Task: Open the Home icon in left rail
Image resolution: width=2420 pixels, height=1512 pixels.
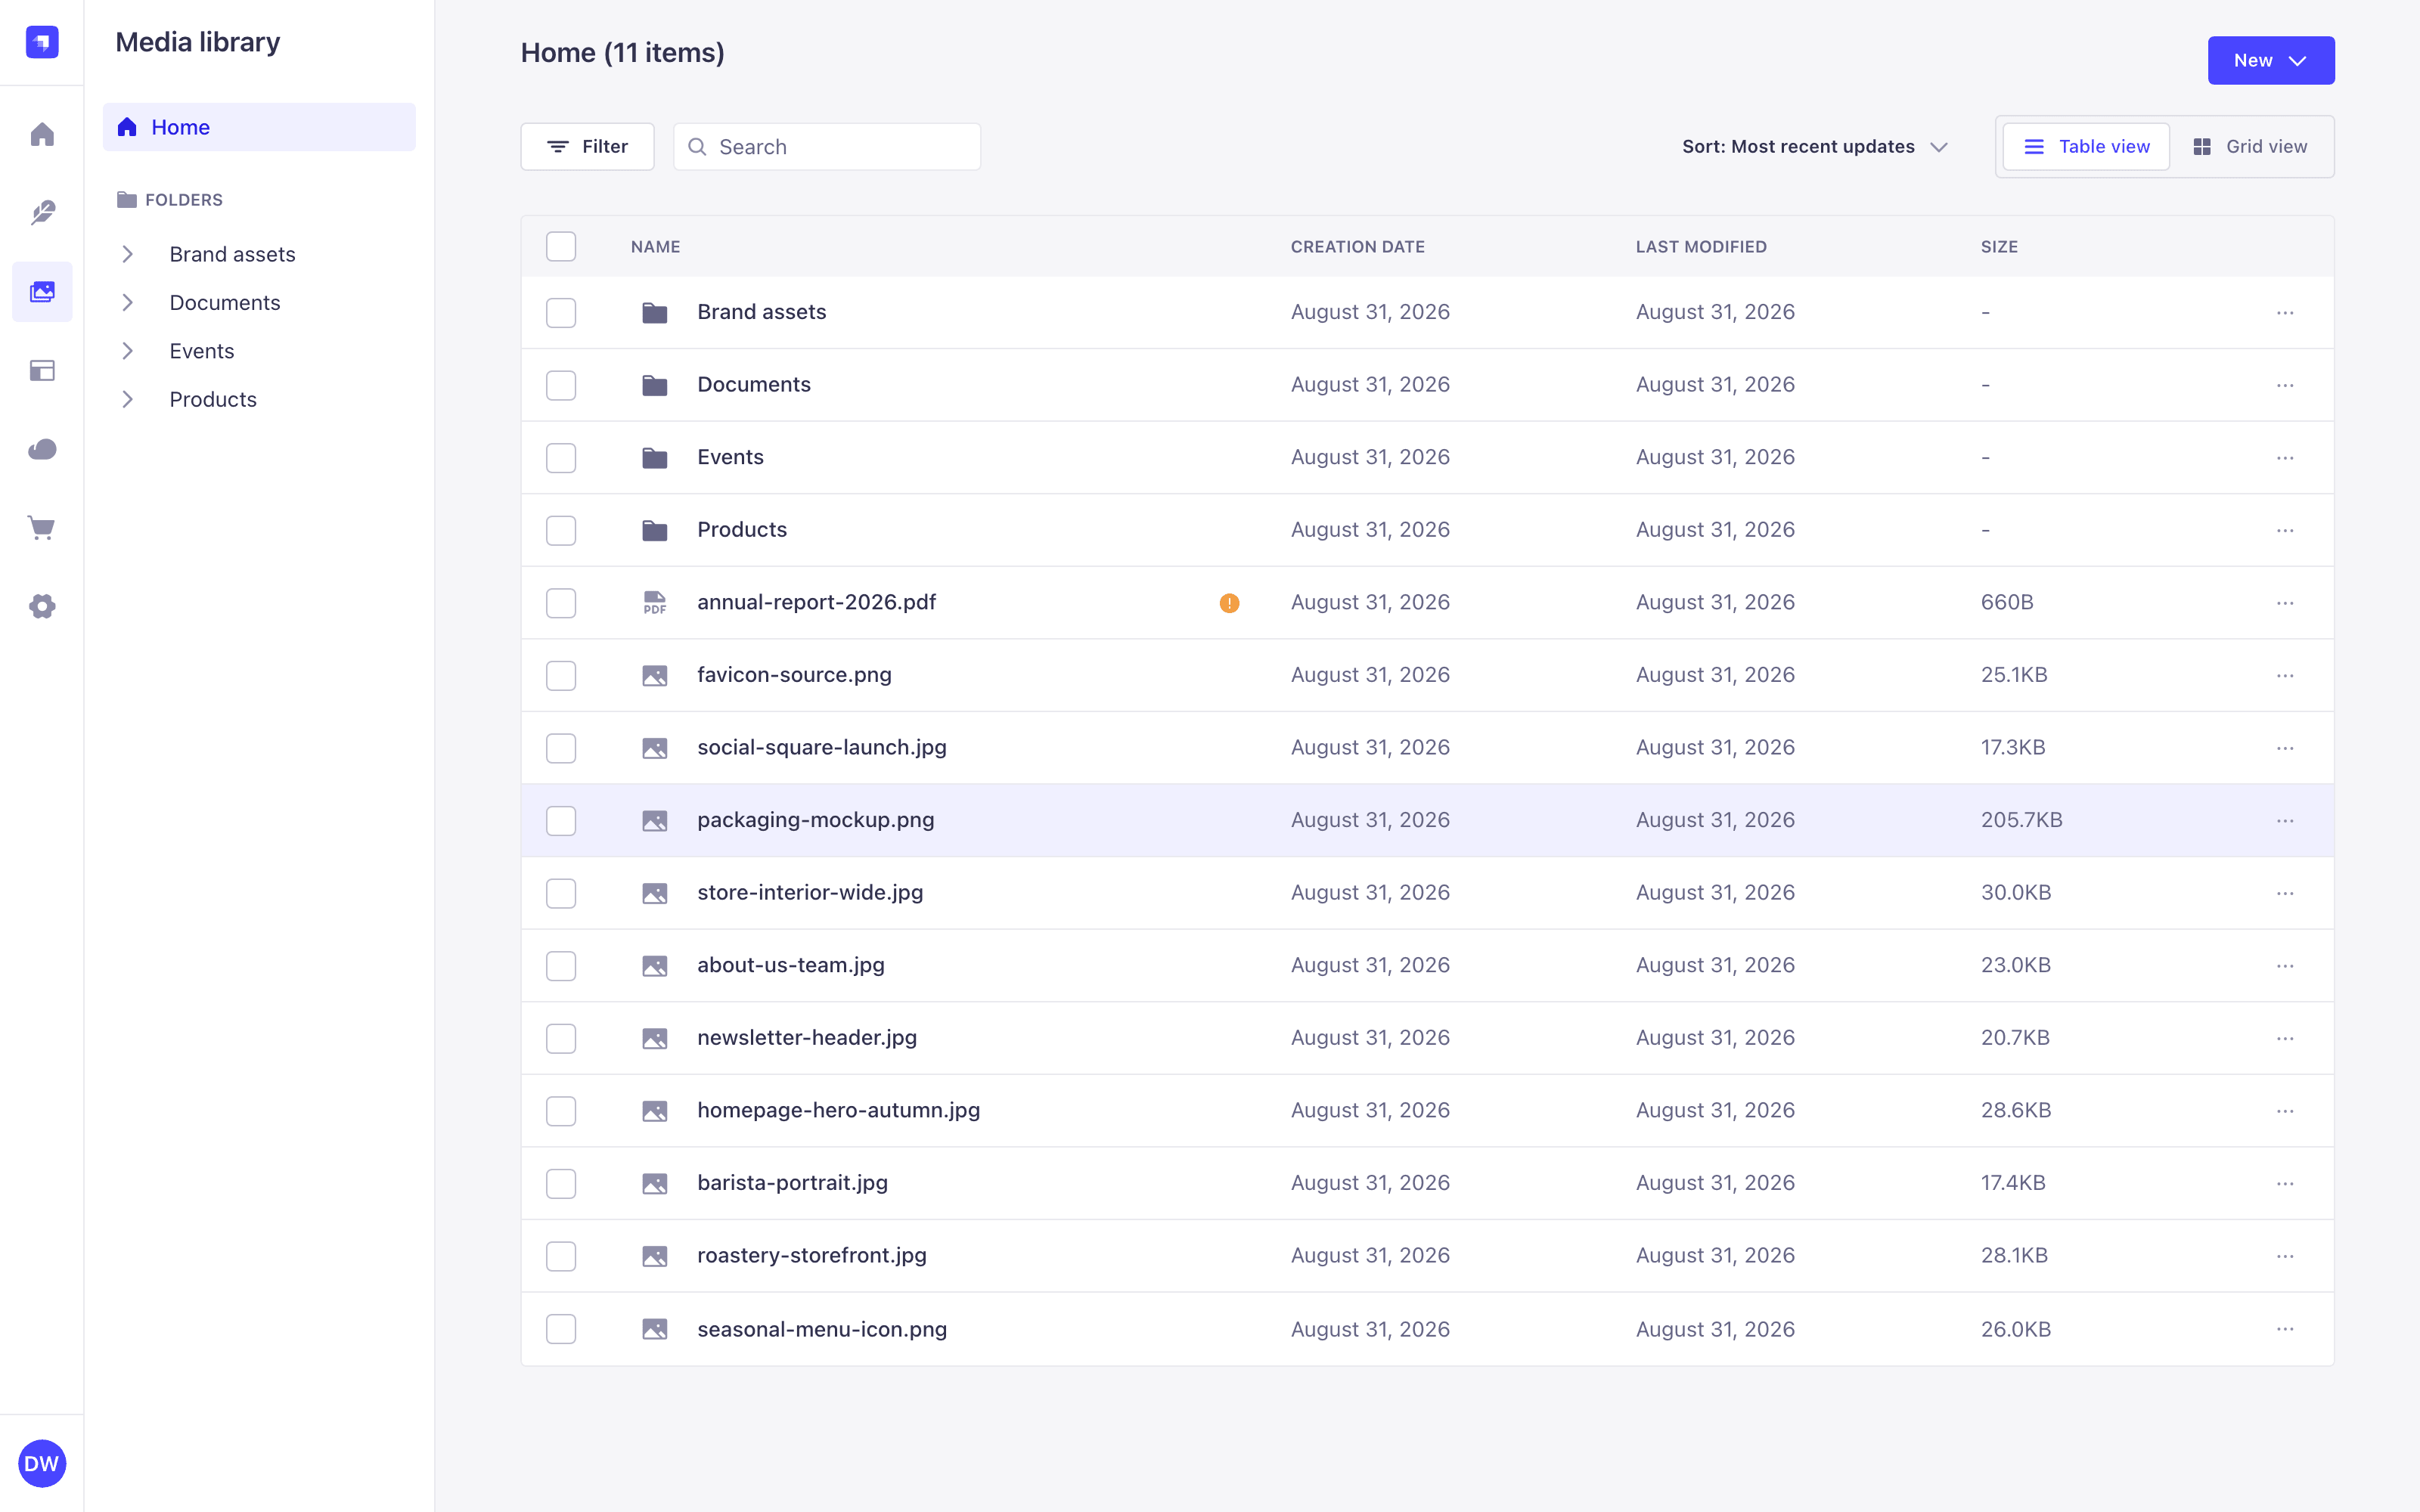Action: (x=42, y=134)
